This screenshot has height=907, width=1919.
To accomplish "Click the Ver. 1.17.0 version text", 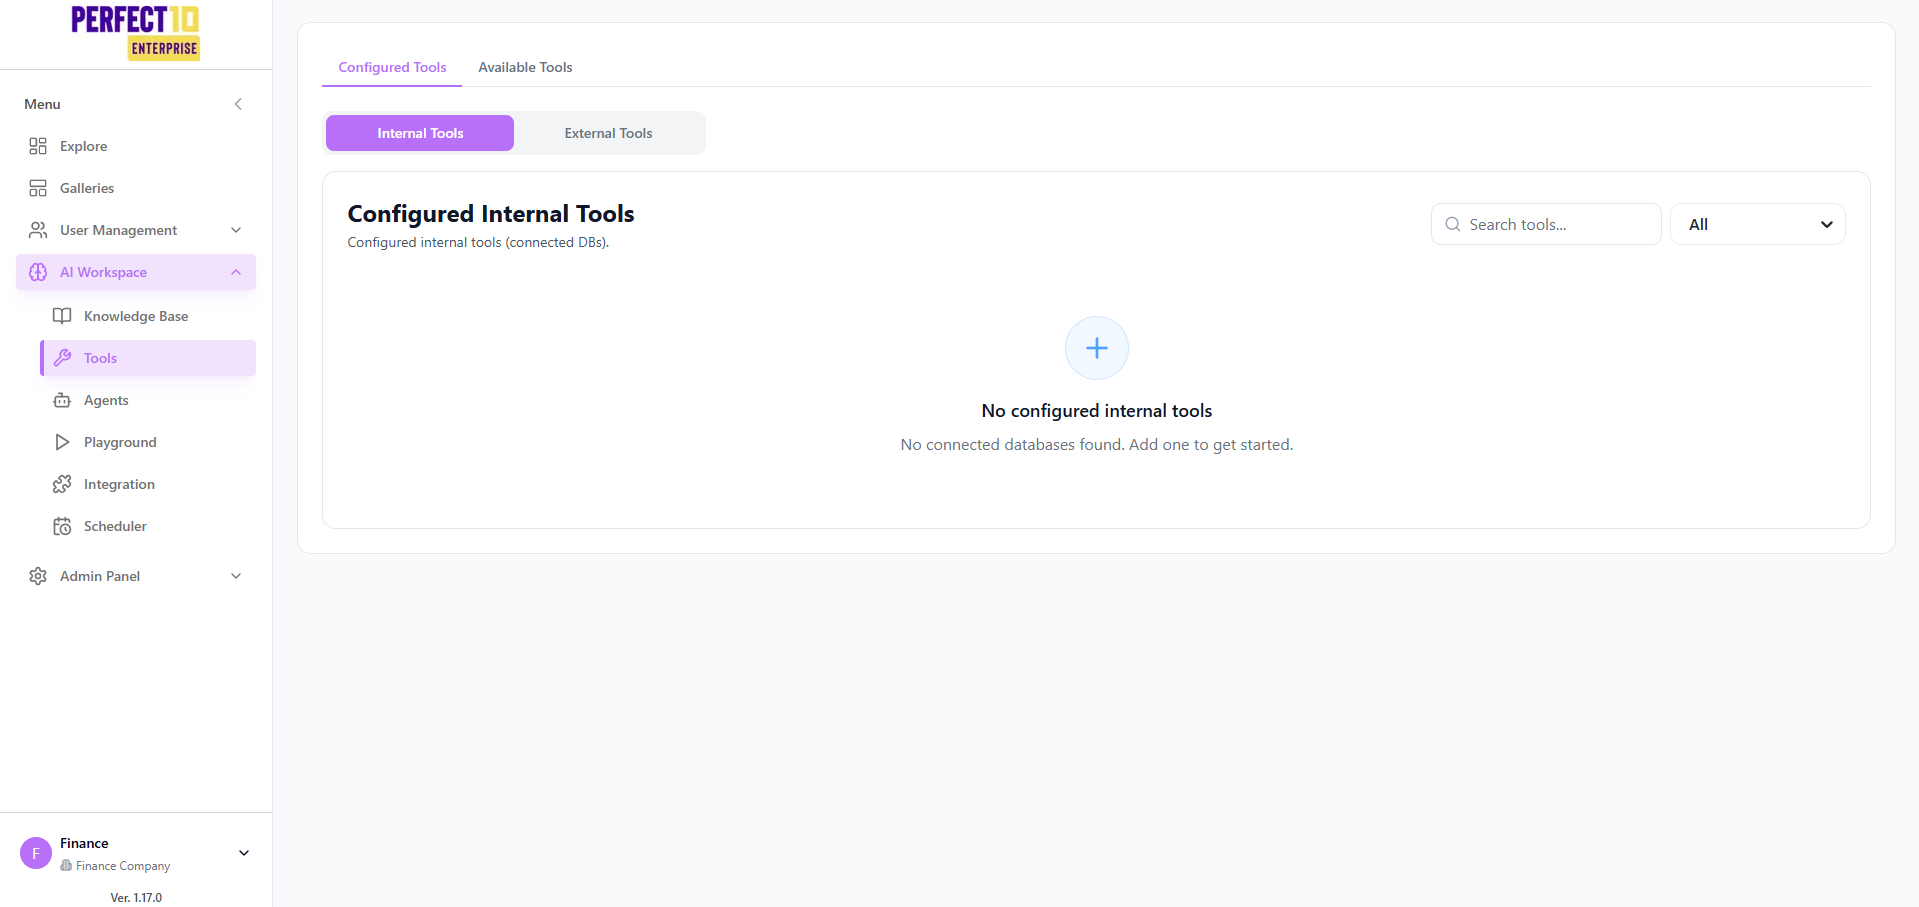I will click(136, 898).
